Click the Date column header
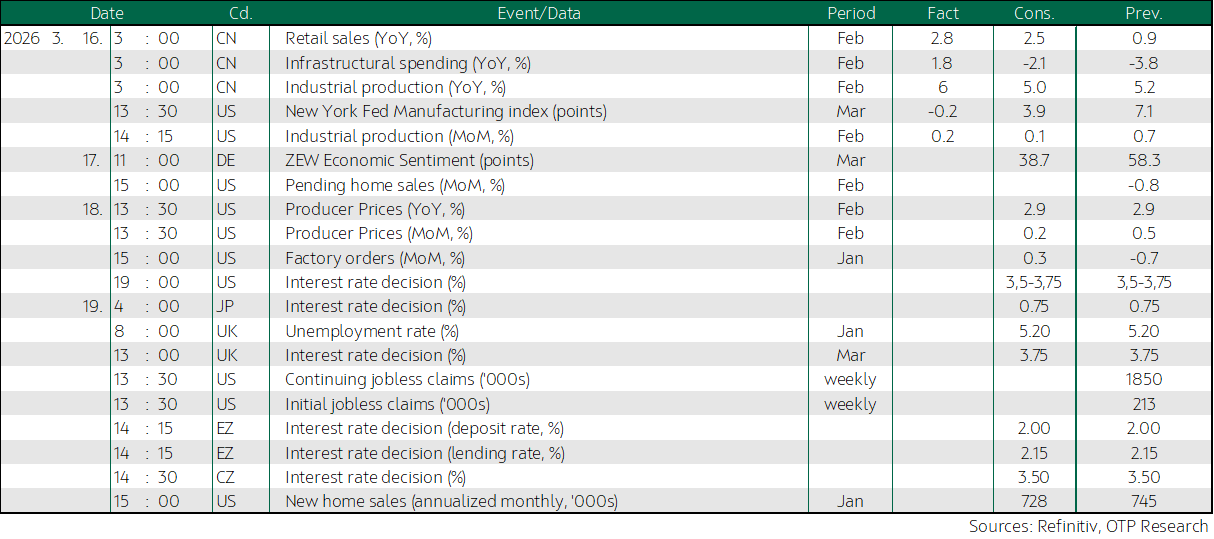The width and height of the screenshot is (1214, 539). 107,14
